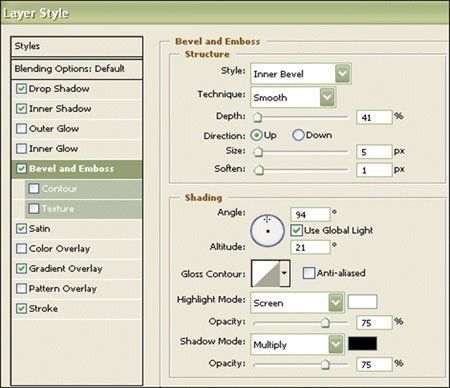Enable the Color Overlay checkbox
Viewport: 450px width, 388px height.
(x=21, y=249)
